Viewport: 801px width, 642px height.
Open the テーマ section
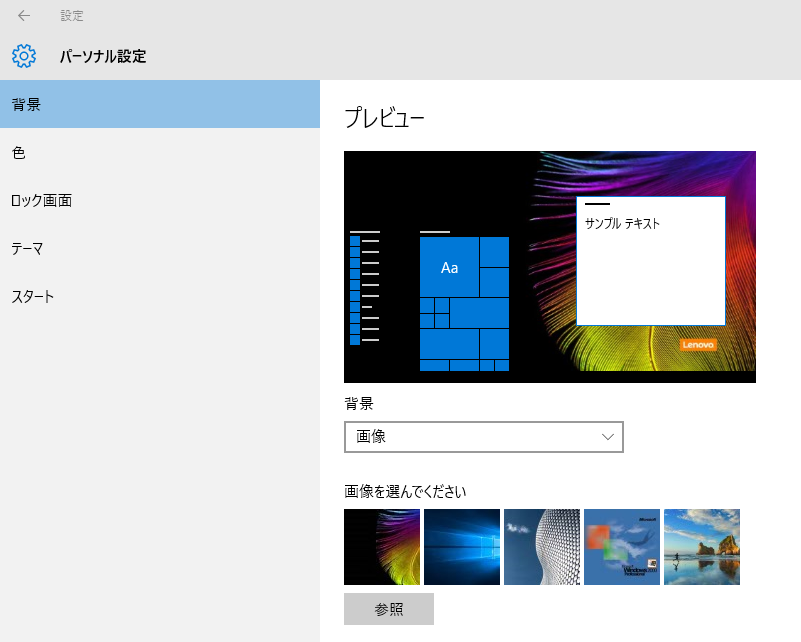pos(160,248)
